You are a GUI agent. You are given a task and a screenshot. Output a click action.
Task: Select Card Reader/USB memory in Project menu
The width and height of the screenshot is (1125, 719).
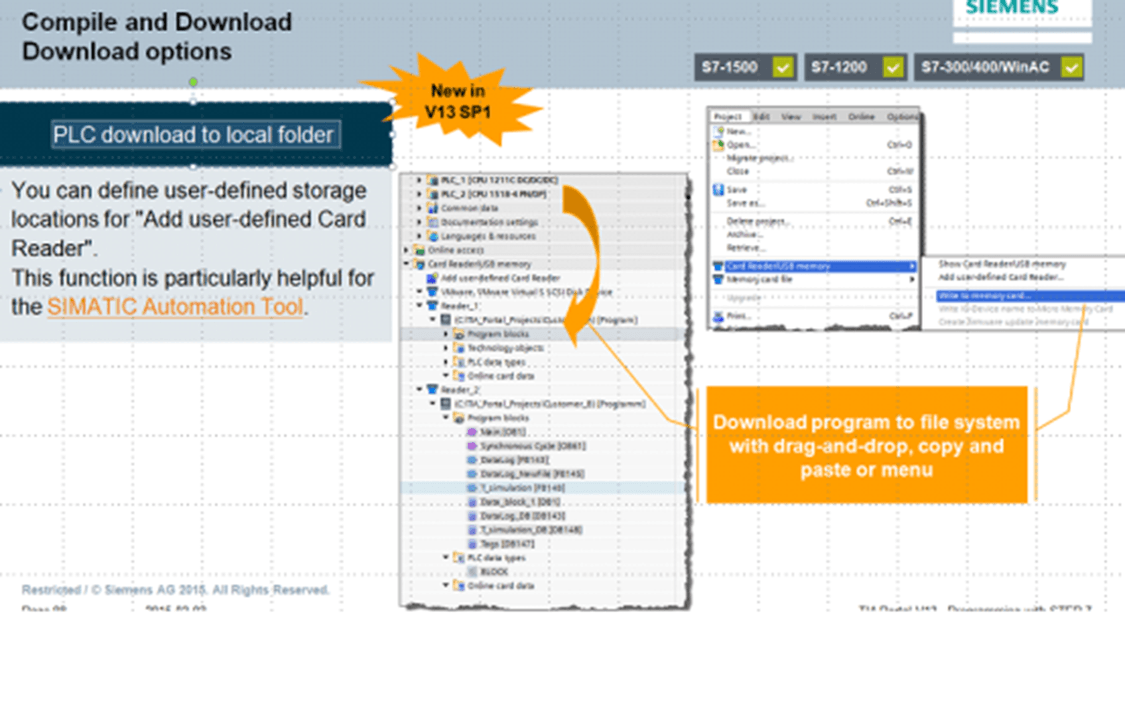pyautogui.click(x=814, y=266)
